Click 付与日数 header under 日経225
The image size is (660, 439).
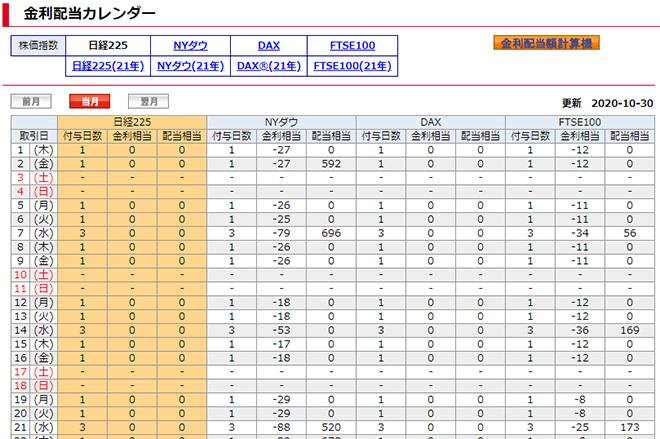[82, 136]
